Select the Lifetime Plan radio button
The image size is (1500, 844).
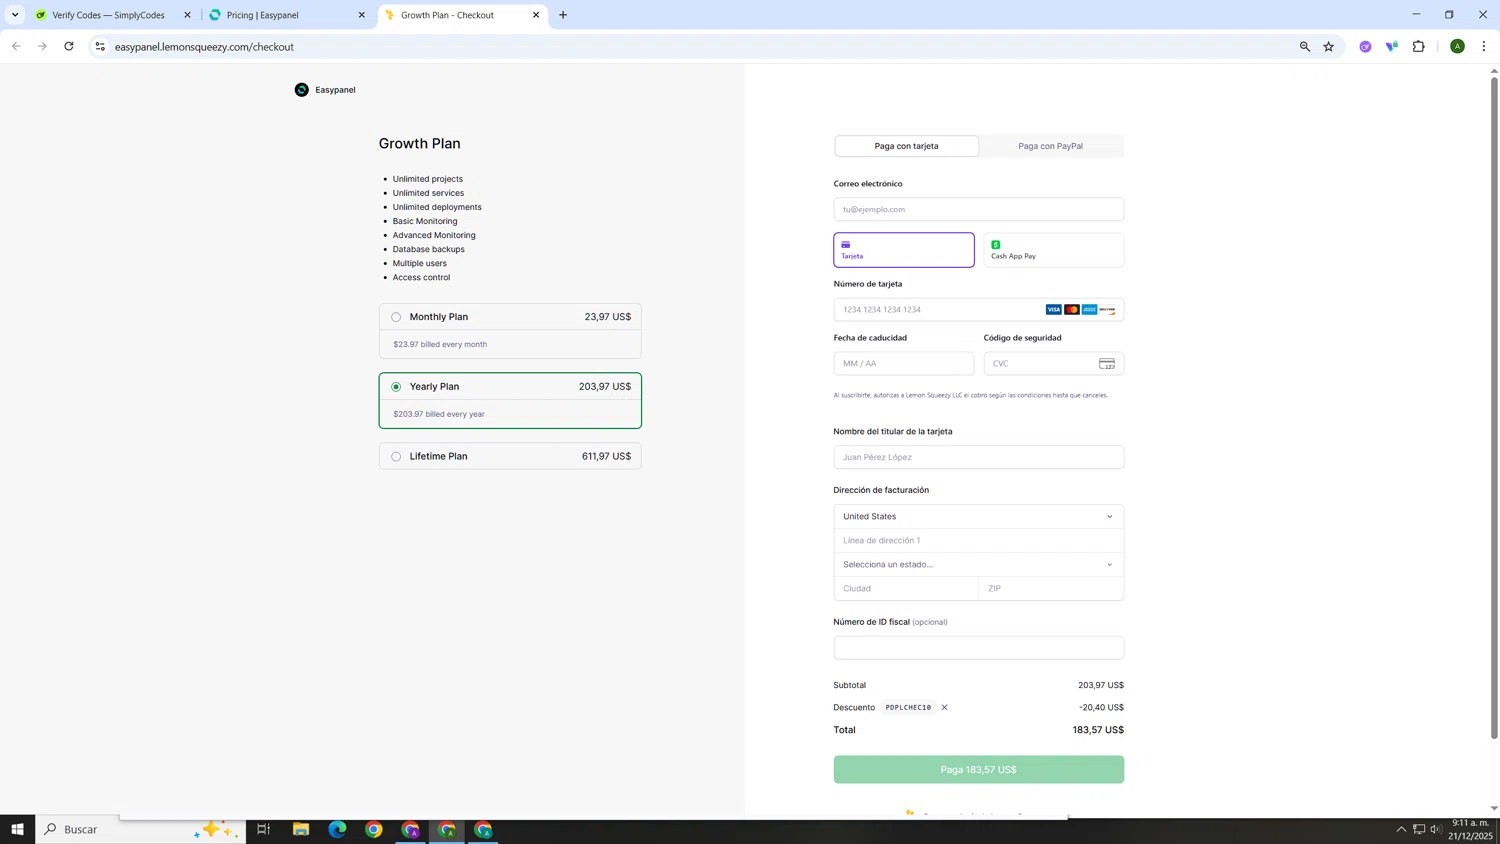(x=396, y=457)
